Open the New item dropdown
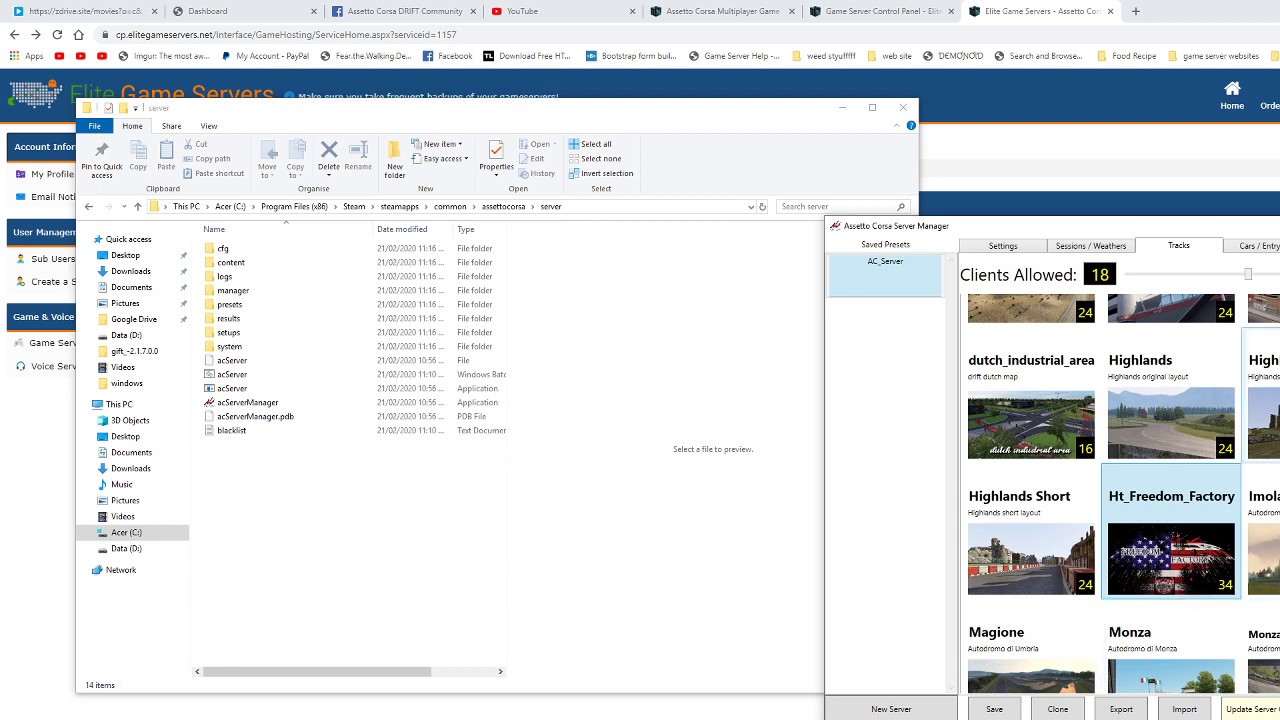The image size is (1280, 720). (437, 144)
